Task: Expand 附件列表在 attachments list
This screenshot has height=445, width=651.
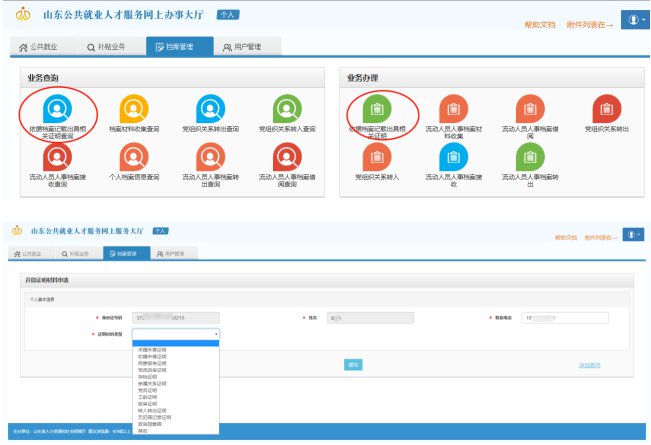Action: 590,24
